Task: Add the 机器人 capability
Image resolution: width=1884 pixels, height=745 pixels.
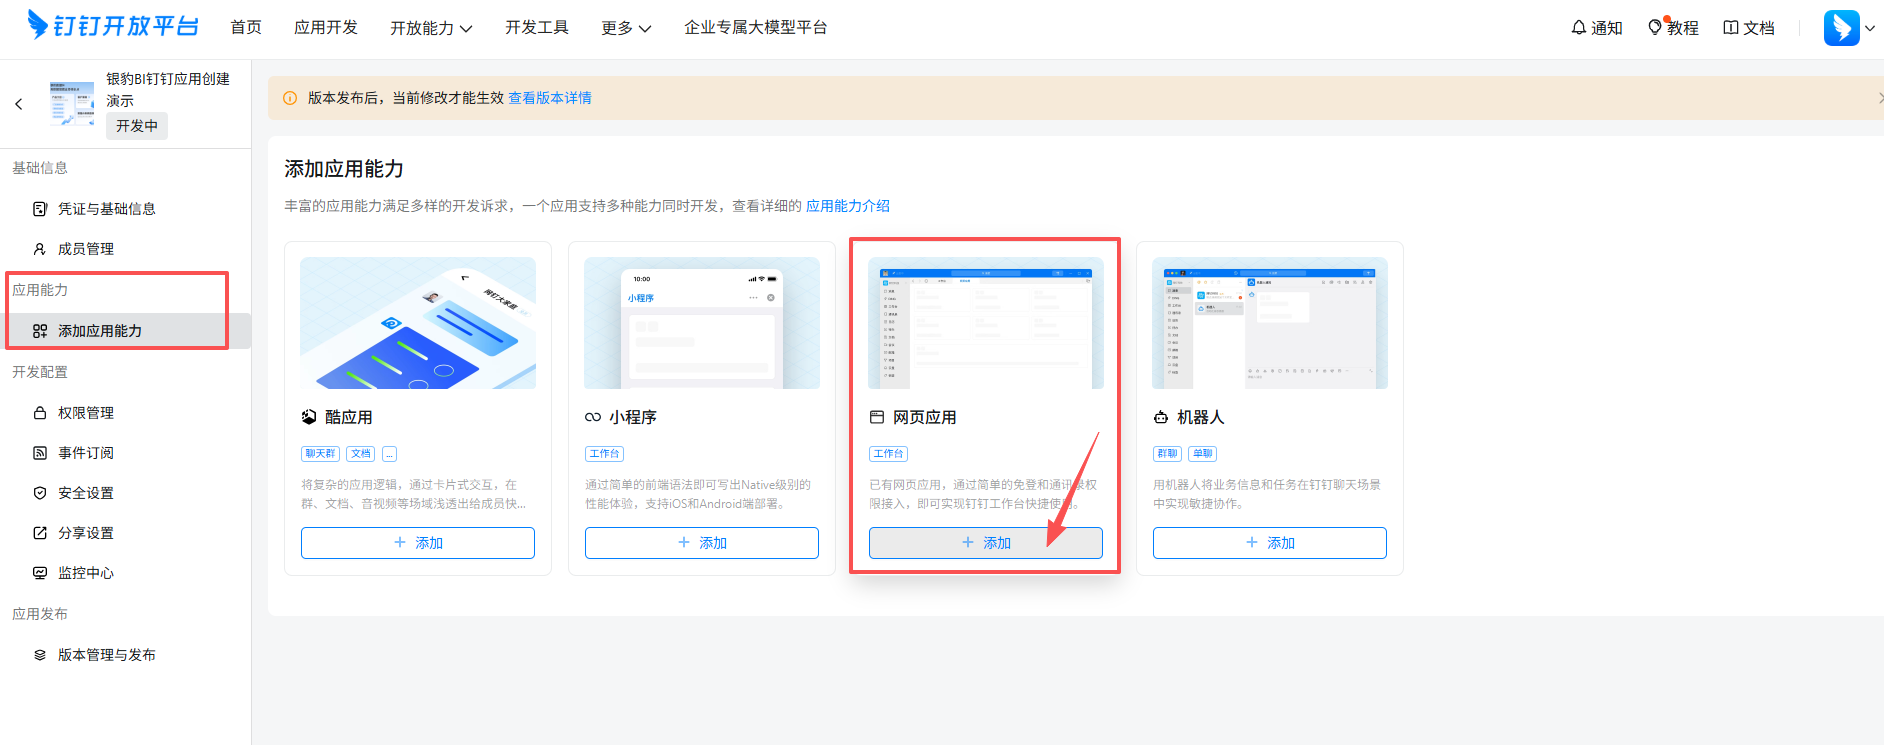Action: (x=1270, y=543)
